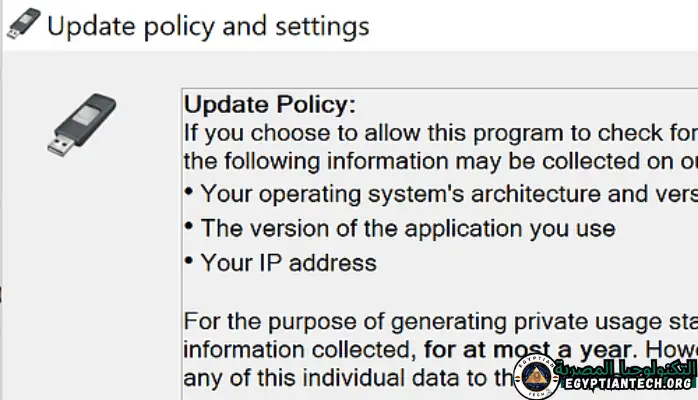Click the bullet before Your IP address

189,261
